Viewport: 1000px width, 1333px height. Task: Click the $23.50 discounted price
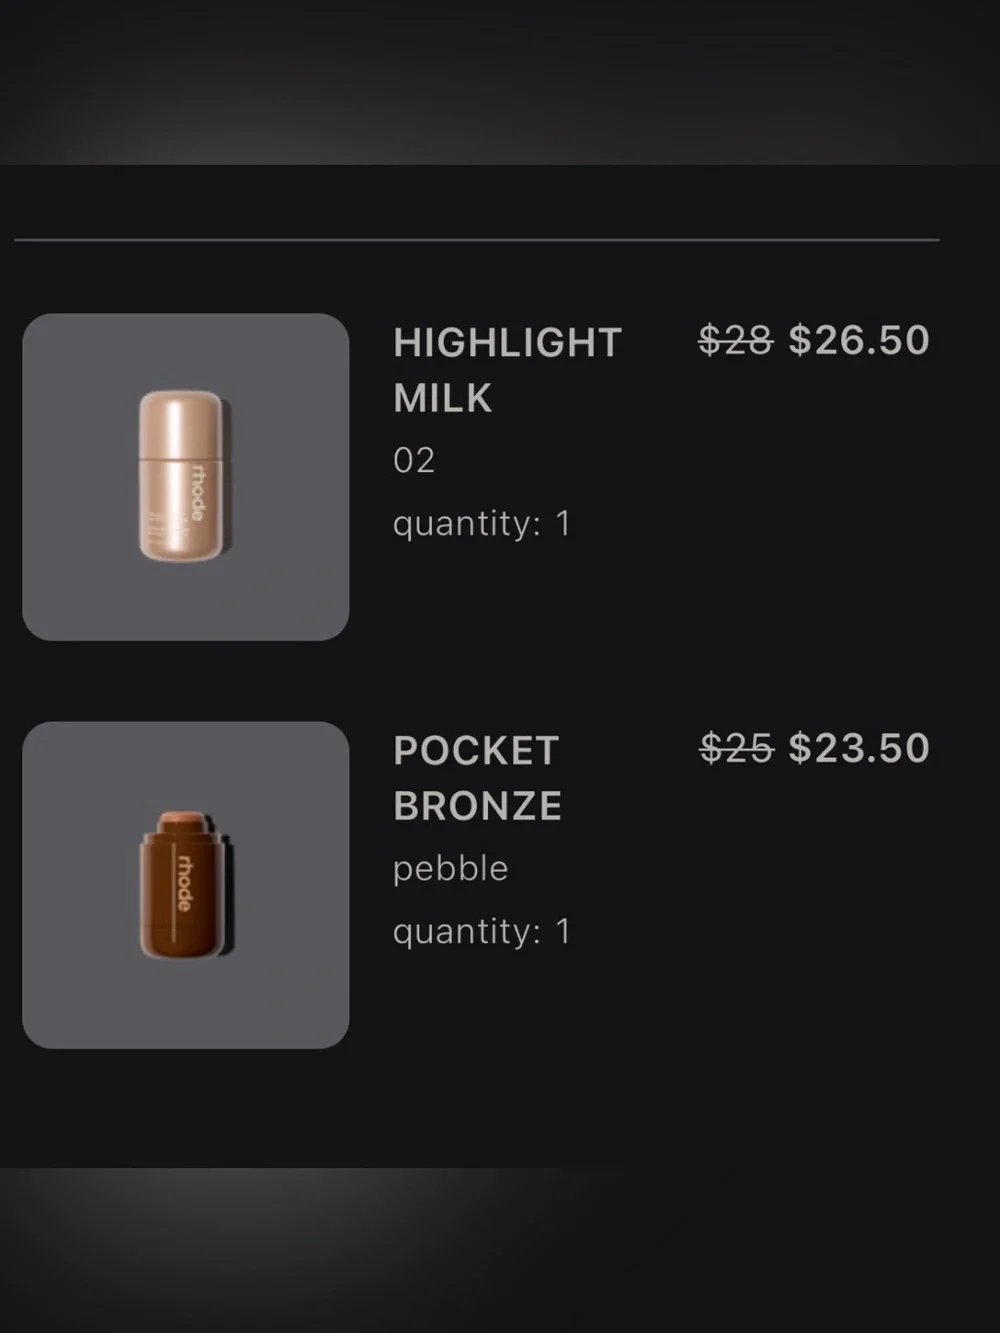859,748
